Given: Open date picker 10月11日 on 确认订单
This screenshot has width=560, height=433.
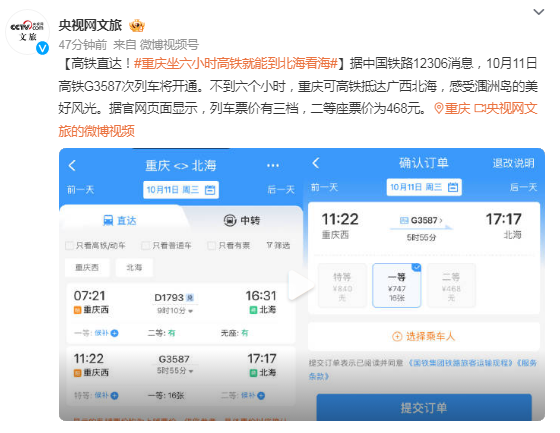Looking at the screenshot, I should coord(424,187).
